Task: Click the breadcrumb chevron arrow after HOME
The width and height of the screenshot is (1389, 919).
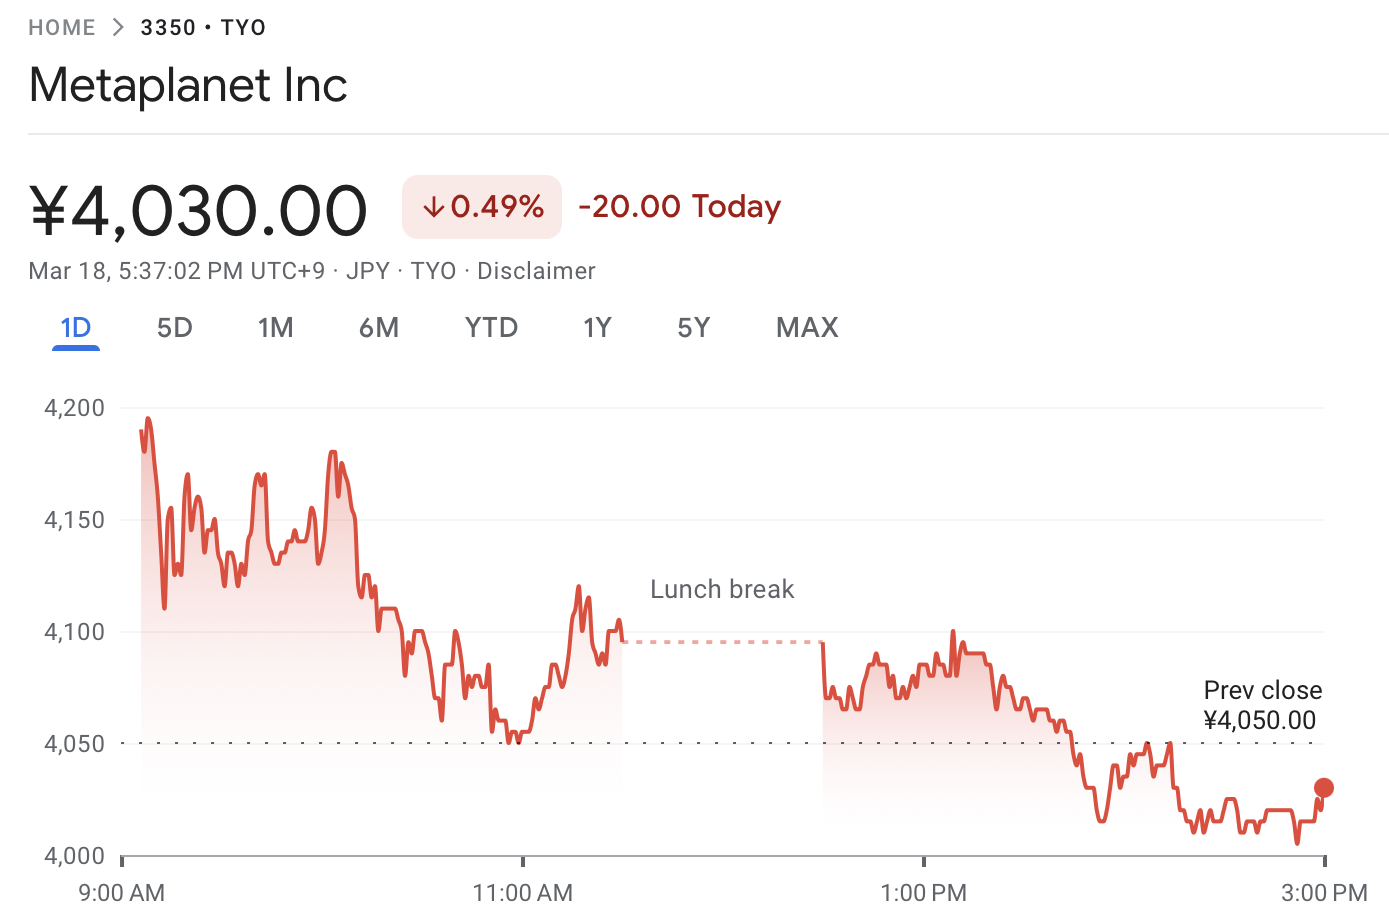Action: coord(118,28)
